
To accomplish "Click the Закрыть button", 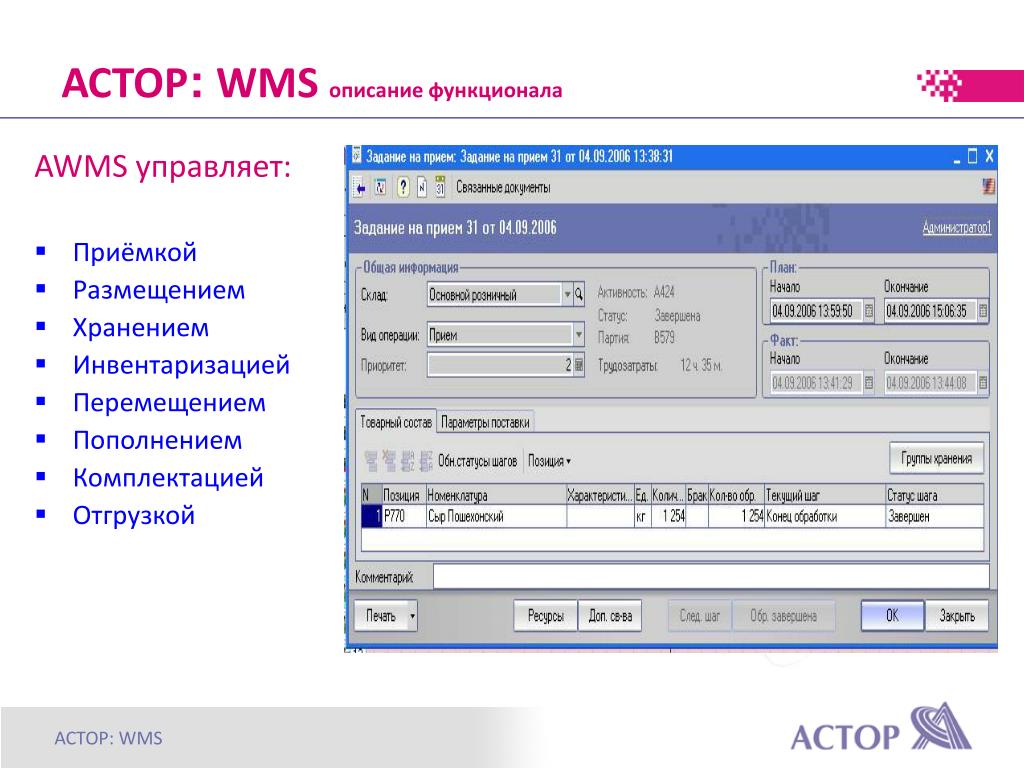I will (957, 615).
